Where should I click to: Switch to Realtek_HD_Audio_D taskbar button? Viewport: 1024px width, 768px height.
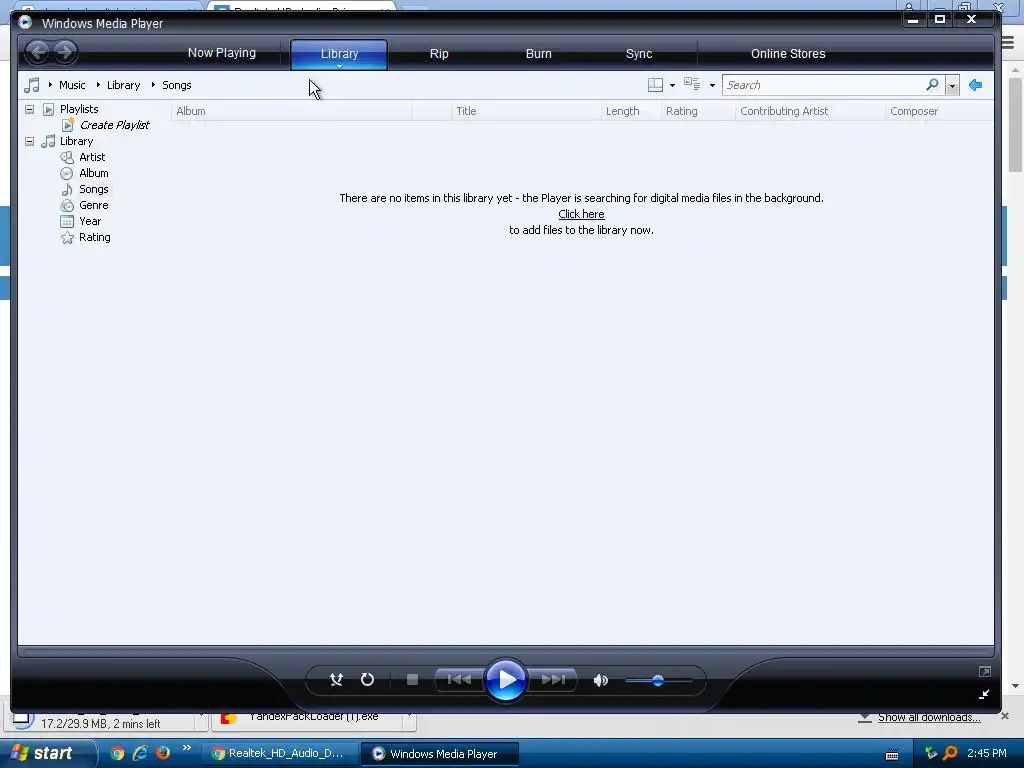click(x=278, y=754)
